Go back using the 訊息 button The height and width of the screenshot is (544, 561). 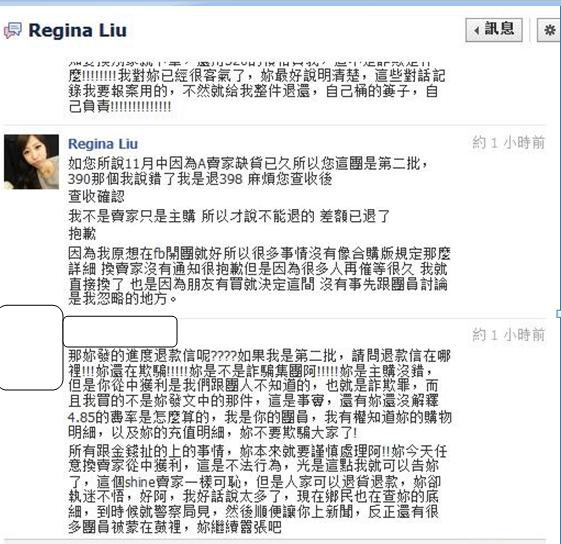[494, 30]
